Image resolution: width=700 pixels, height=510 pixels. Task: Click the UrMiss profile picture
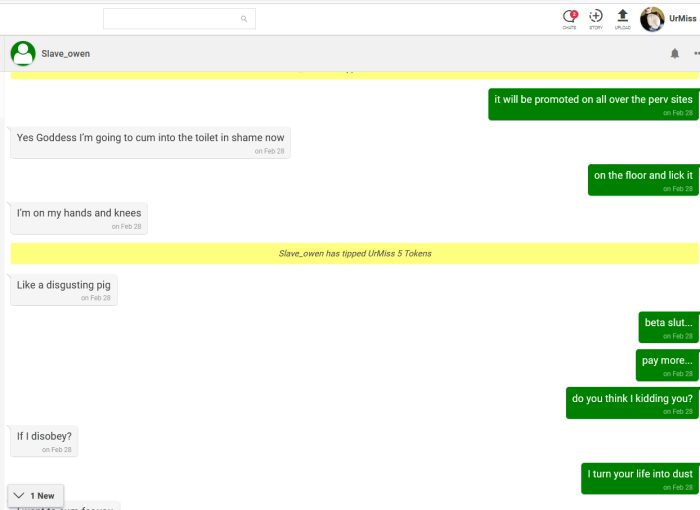[652, 19]
